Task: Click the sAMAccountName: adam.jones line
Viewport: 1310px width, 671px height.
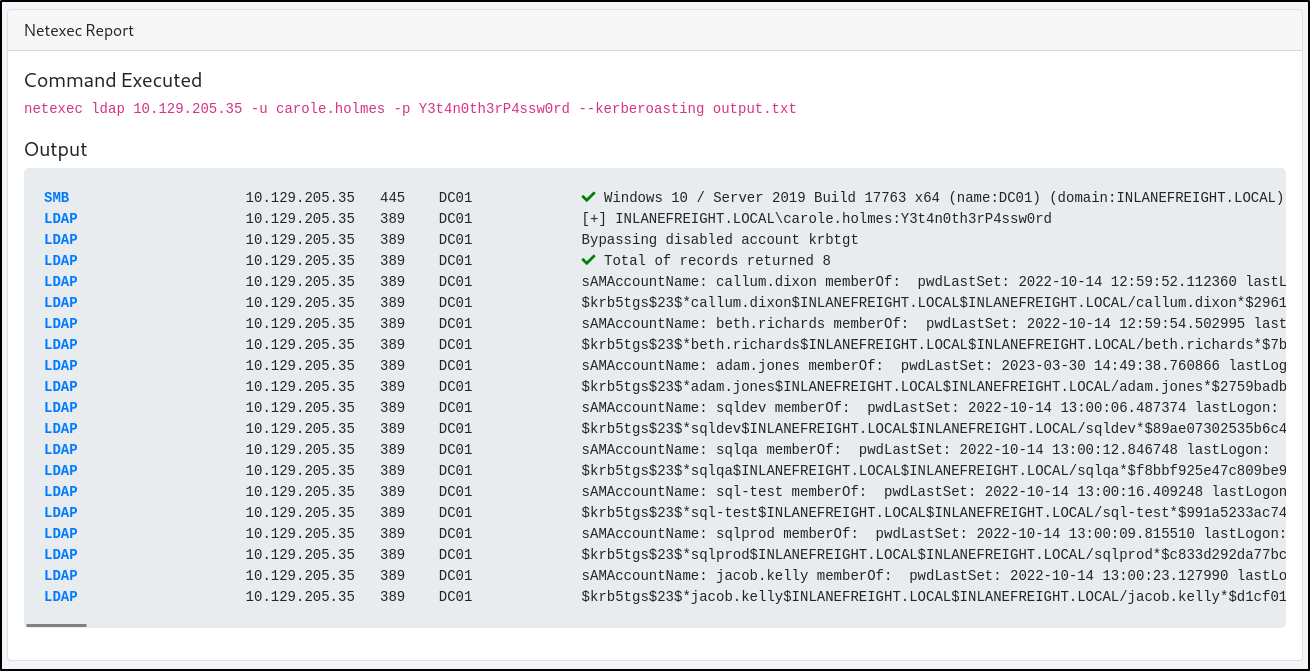Action: click(933, 366)
